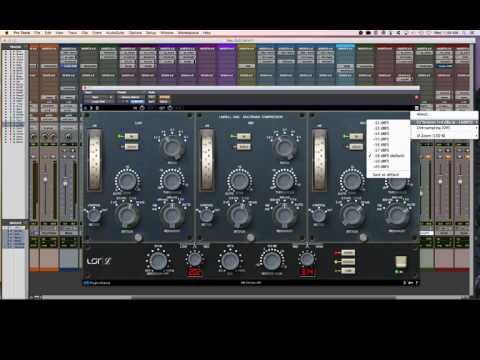Click the top button of three beside bottom knobs
Image resolution: width=480 pixels, height=360 pixels.
click(348, 253)
